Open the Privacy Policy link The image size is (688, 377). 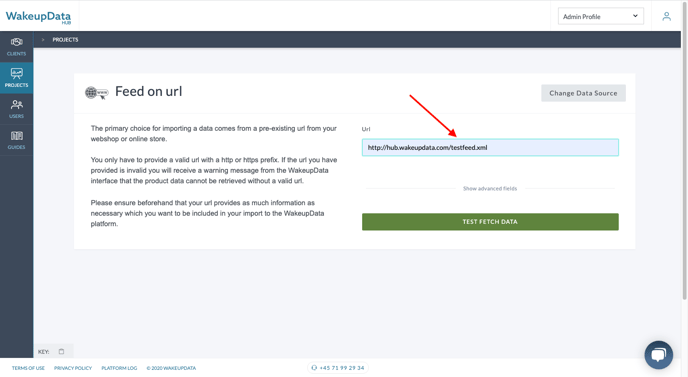pyautogui.click(x=73, y=368)
